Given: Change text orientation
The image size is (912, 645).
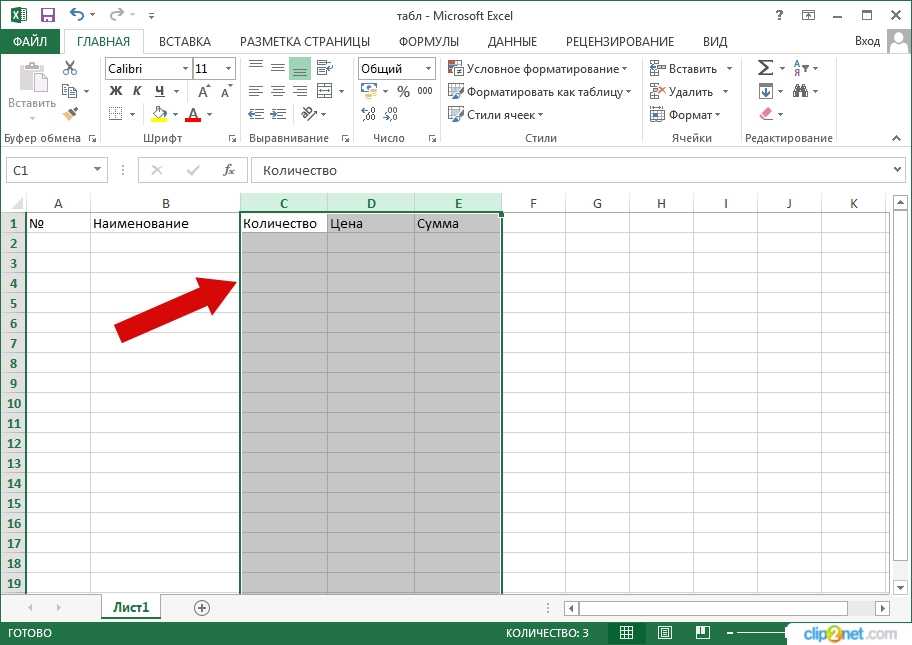Looking at the screenshot, I should click(309, 114).
